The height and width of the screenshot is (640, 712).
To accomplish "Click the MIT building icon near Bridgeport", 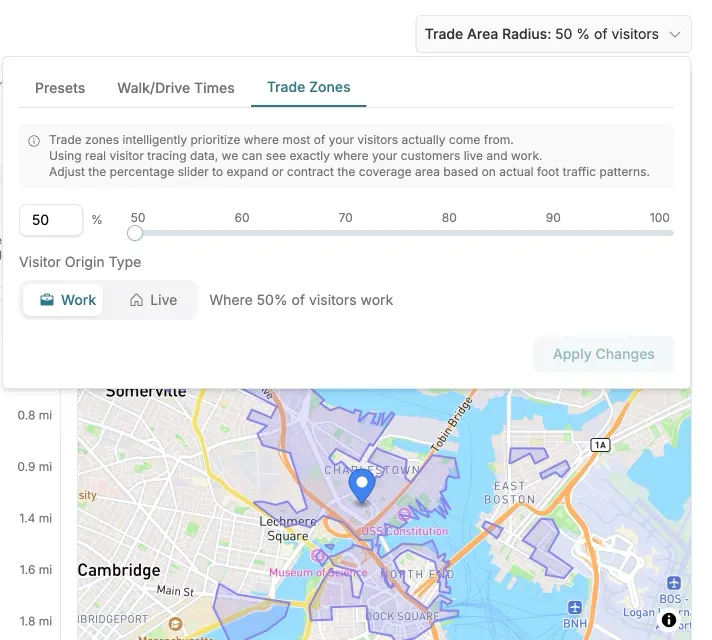I will point(175,624).
